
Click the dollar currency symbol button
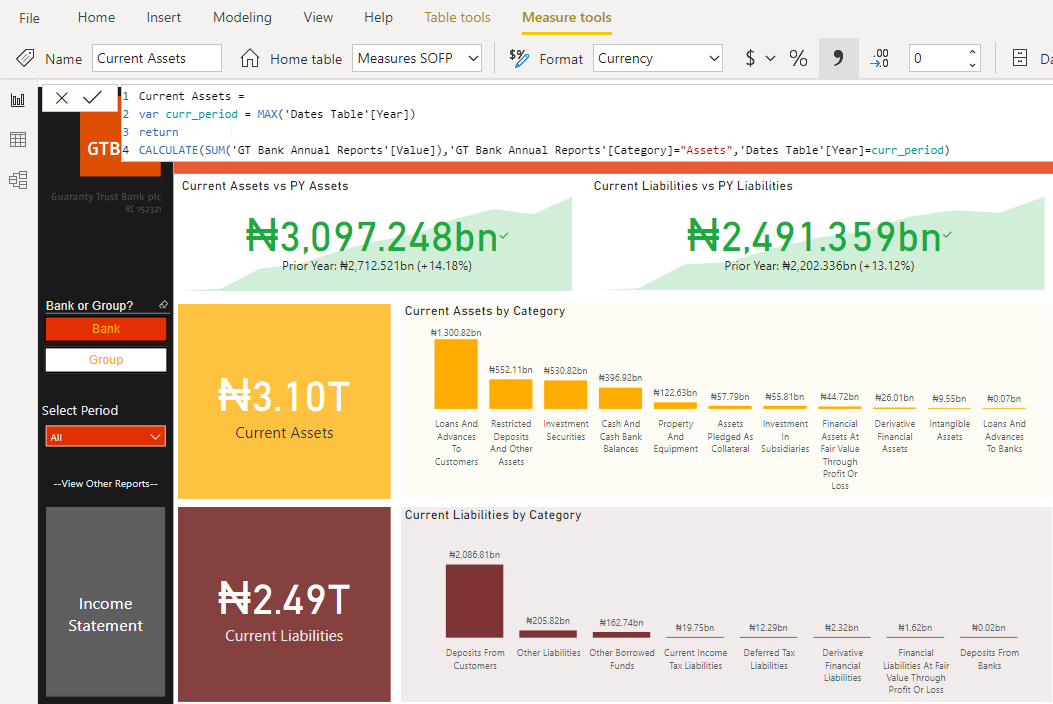(750, 58)
